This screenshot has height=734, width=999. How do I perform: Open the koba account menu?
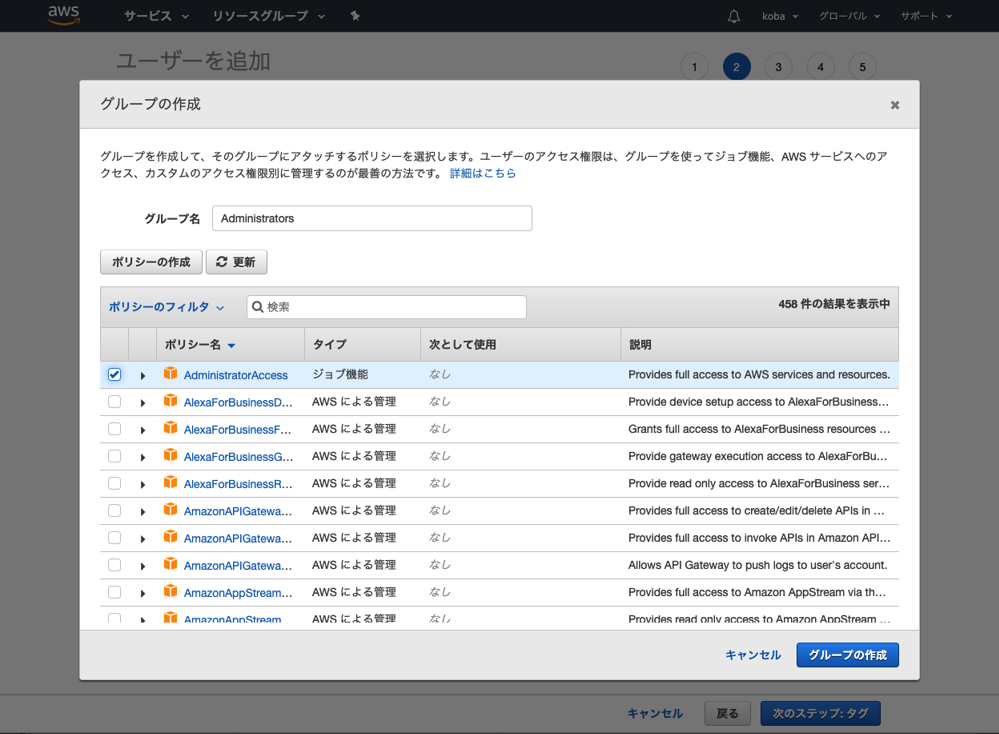[780, 16]
